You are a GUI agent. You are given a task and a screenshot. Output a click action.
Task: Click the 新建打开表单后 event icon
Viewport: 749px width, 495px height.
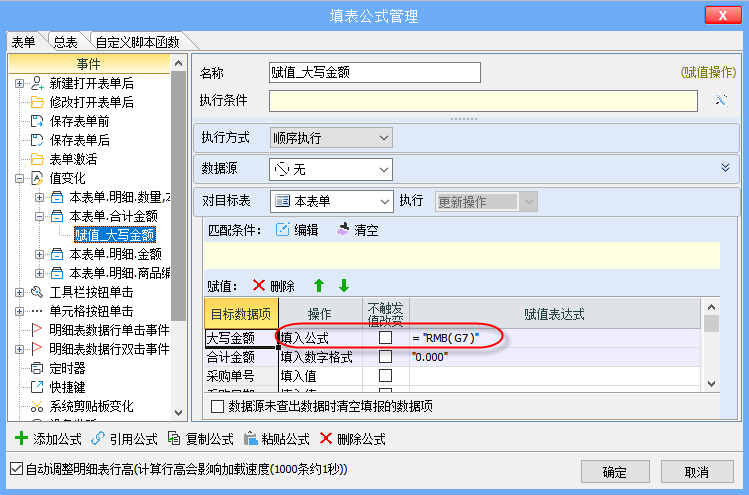click(37, 83)
